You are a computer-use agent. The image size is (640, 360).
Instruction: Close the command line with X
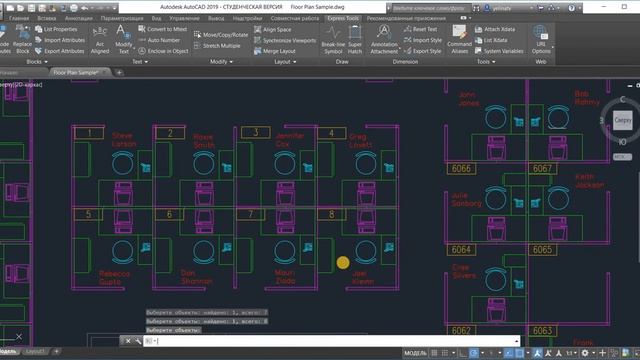(128, 341)
